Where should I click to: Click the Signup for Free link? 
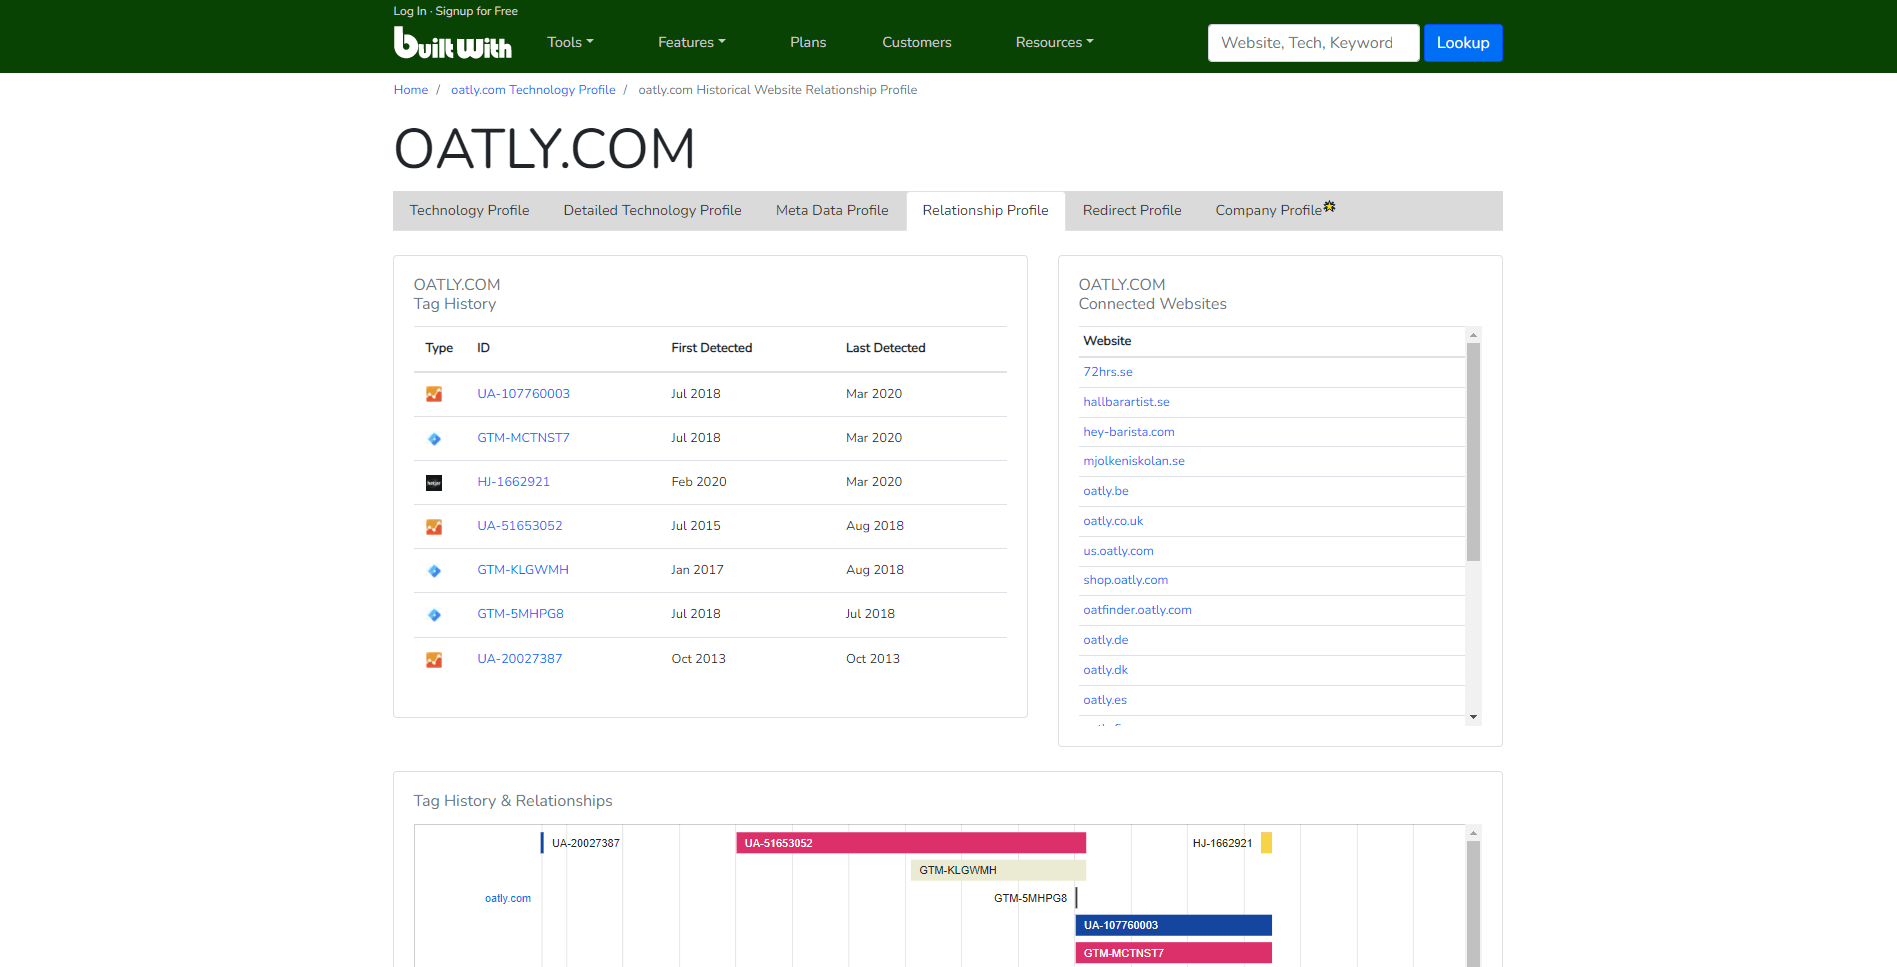[476, 11]
